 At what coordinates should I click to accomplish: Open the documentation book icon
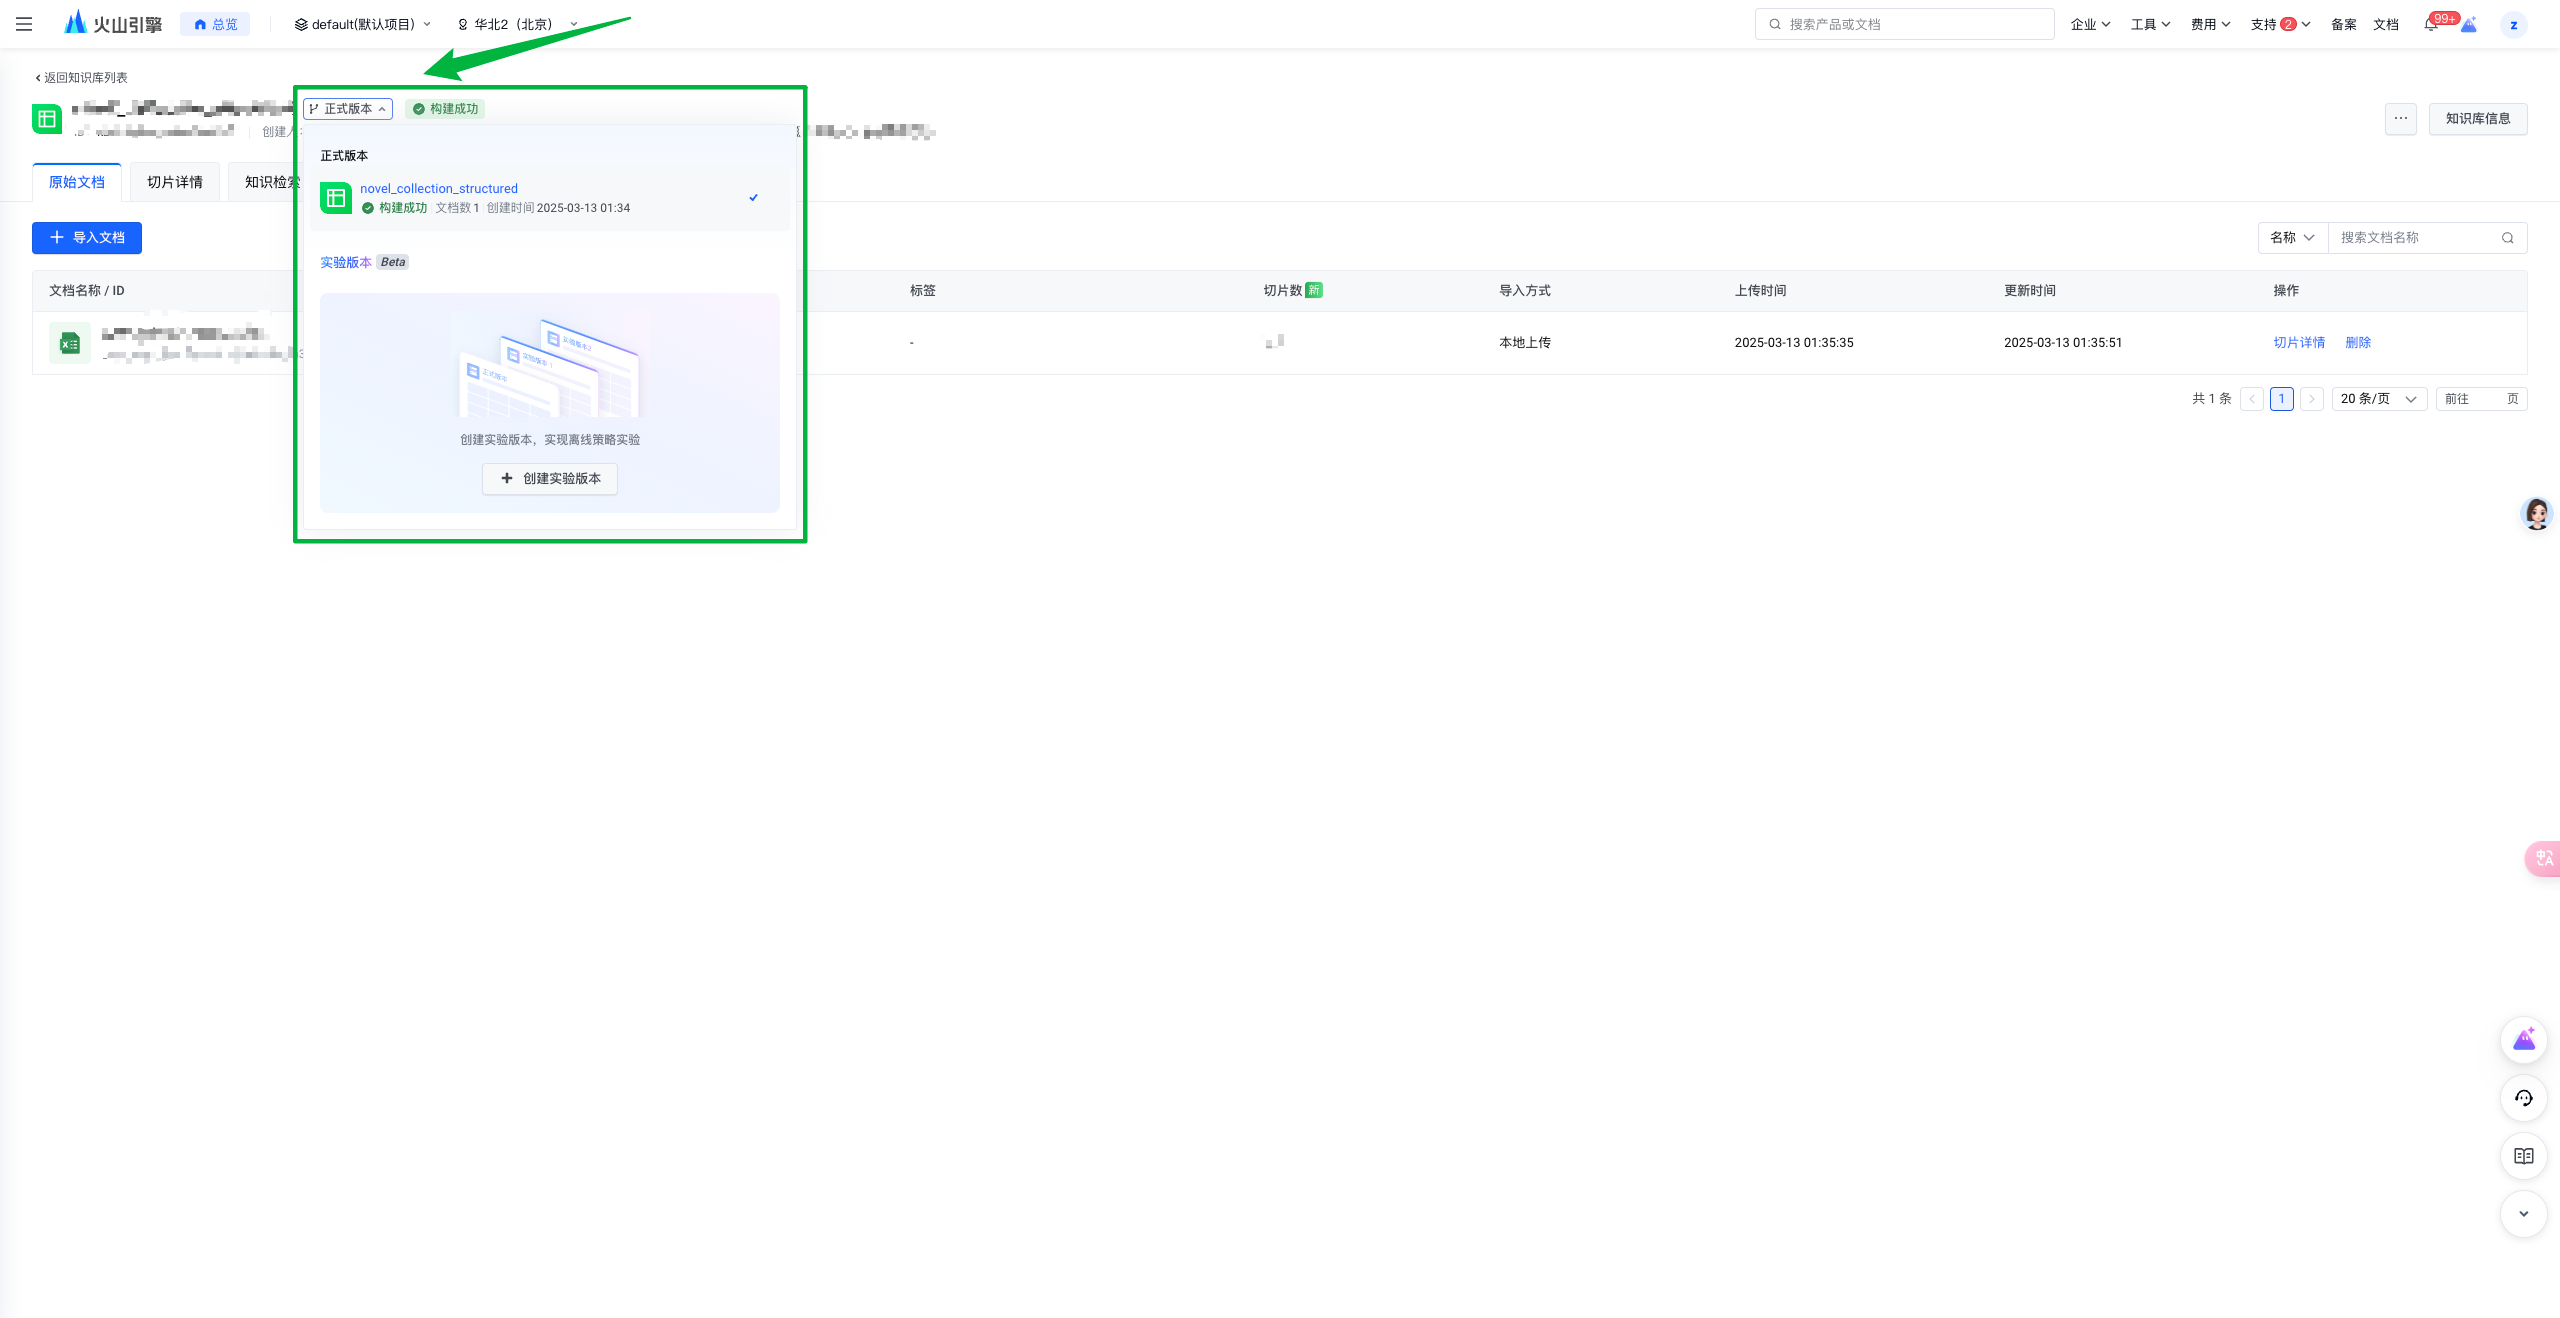tap(2523, 1156)
